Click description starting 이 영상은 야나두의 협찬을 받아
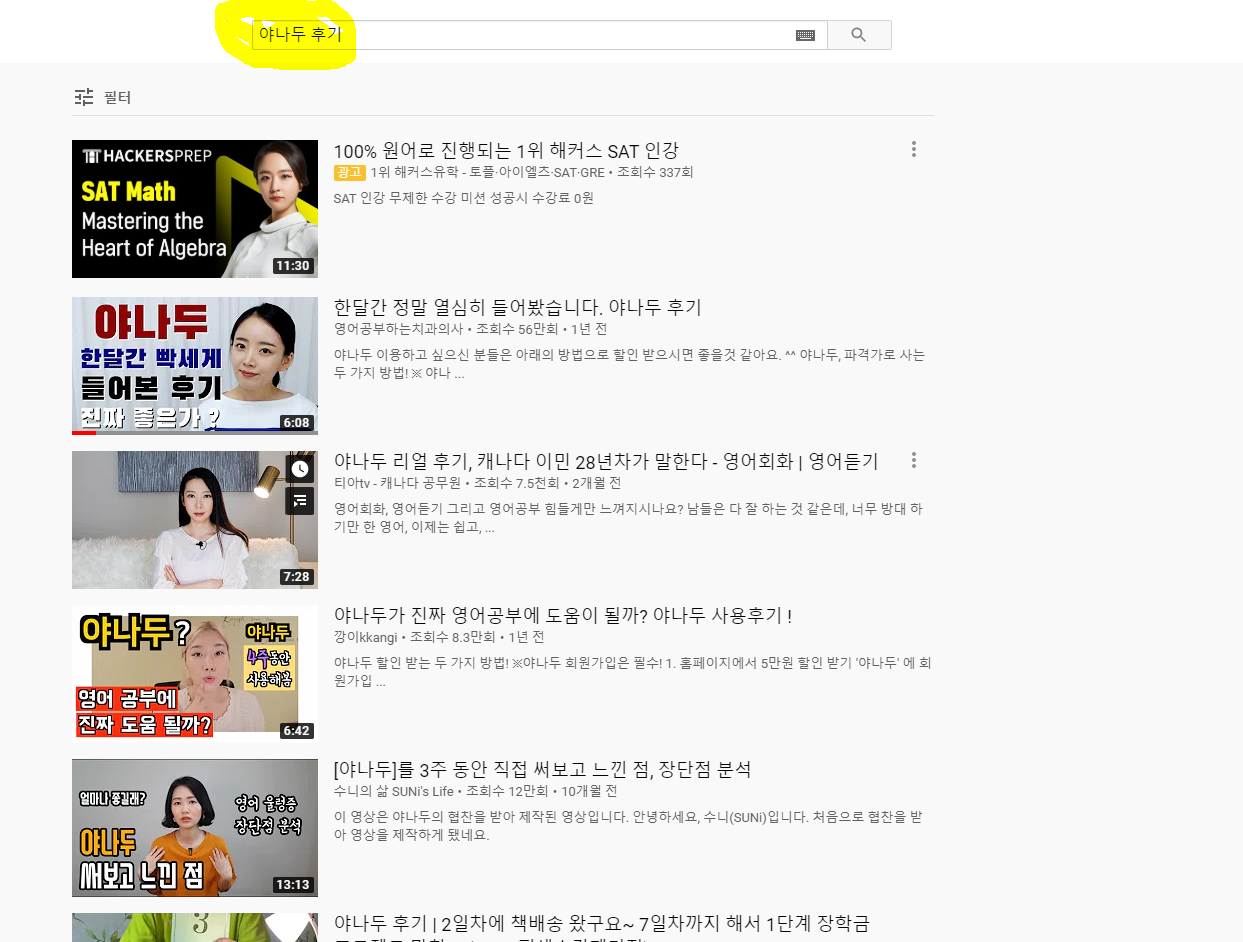Viewport: 1243px width, 942px height. click(628, 826)
